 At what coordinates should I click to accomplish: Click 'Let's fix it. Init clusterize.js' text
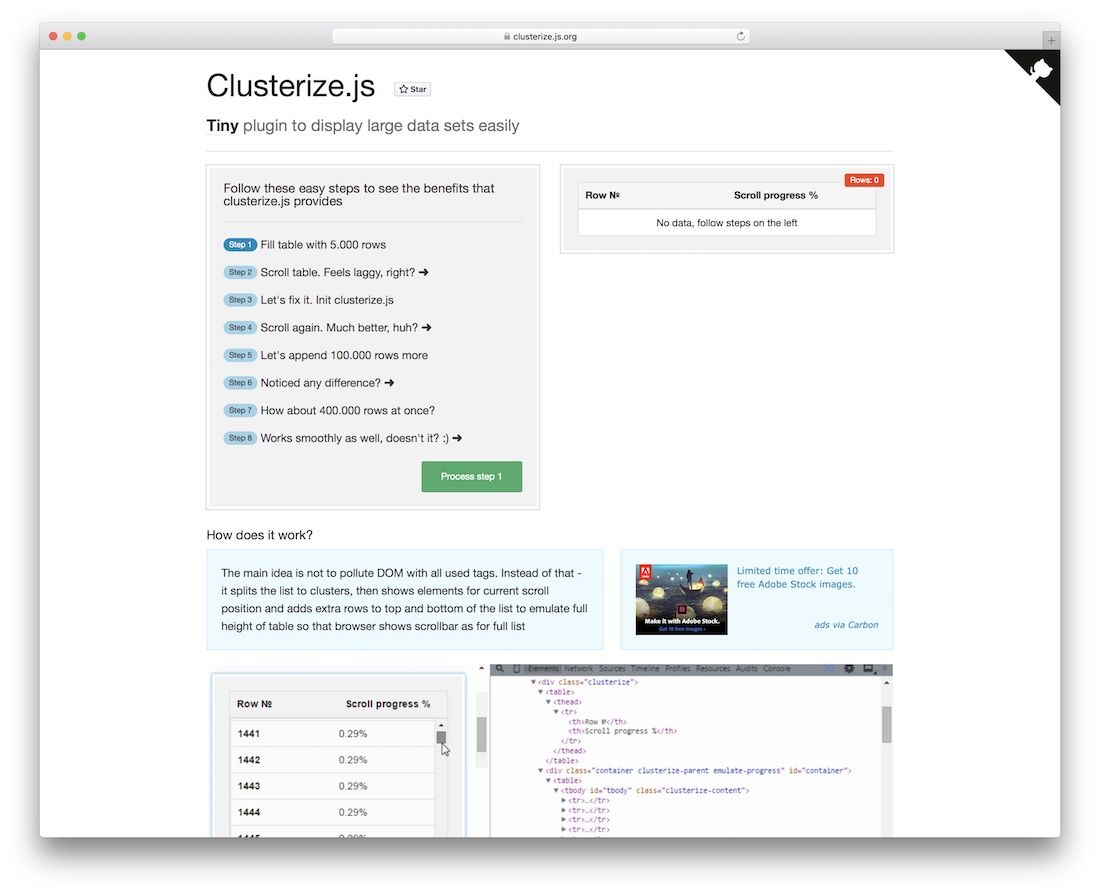(327, 300)
